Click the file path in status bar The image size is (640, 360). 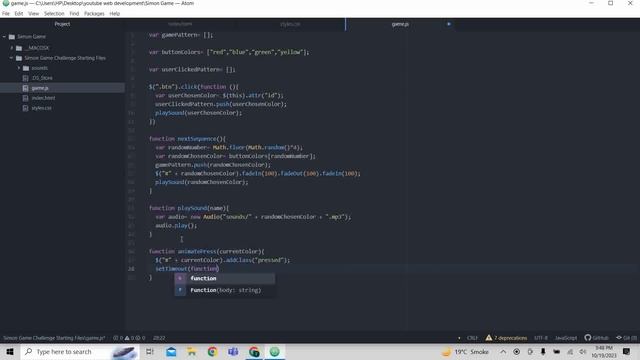pyautogui.click(x=54, y=338)
